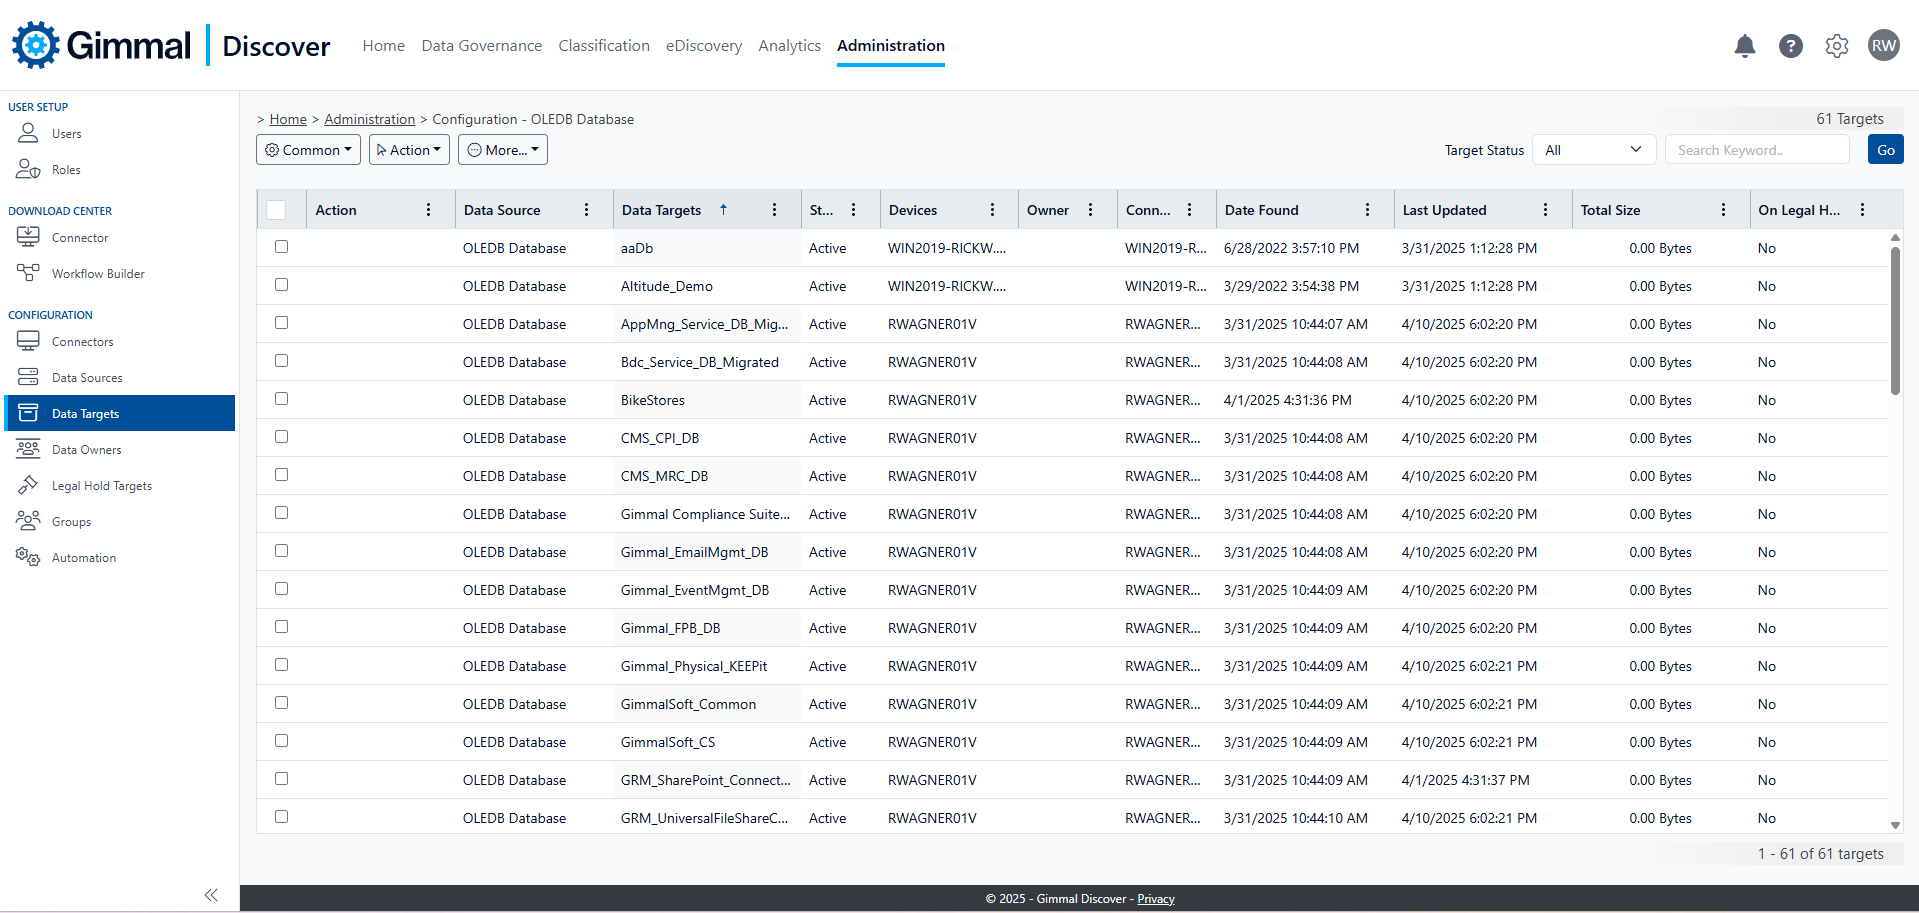Open the notifications bell icon
Viewport: 1919px width, 913px height.
coord(1744,46)
